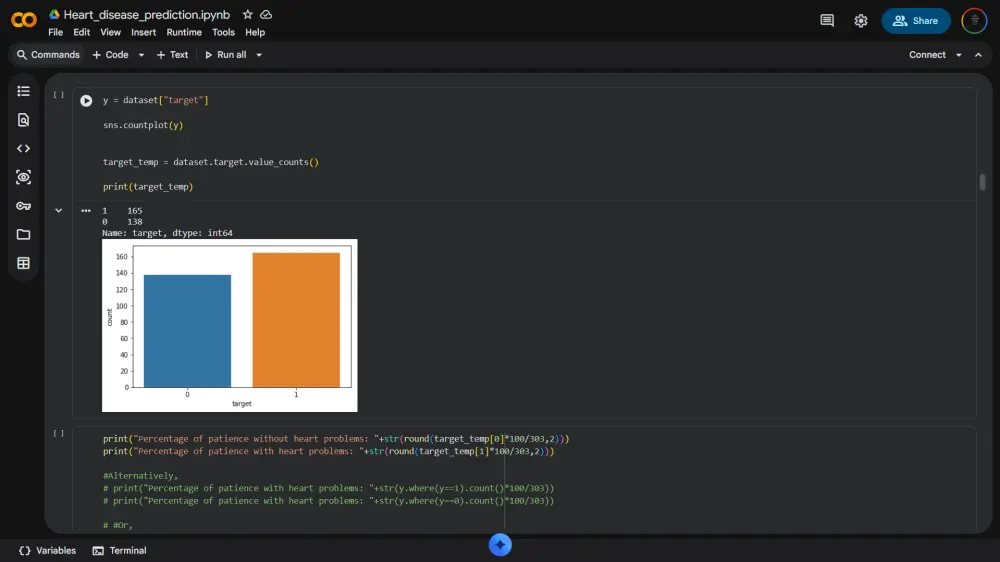Open the output actions three-dot menu
This screenshot has width=1000, height=562.
coord(86,211)
